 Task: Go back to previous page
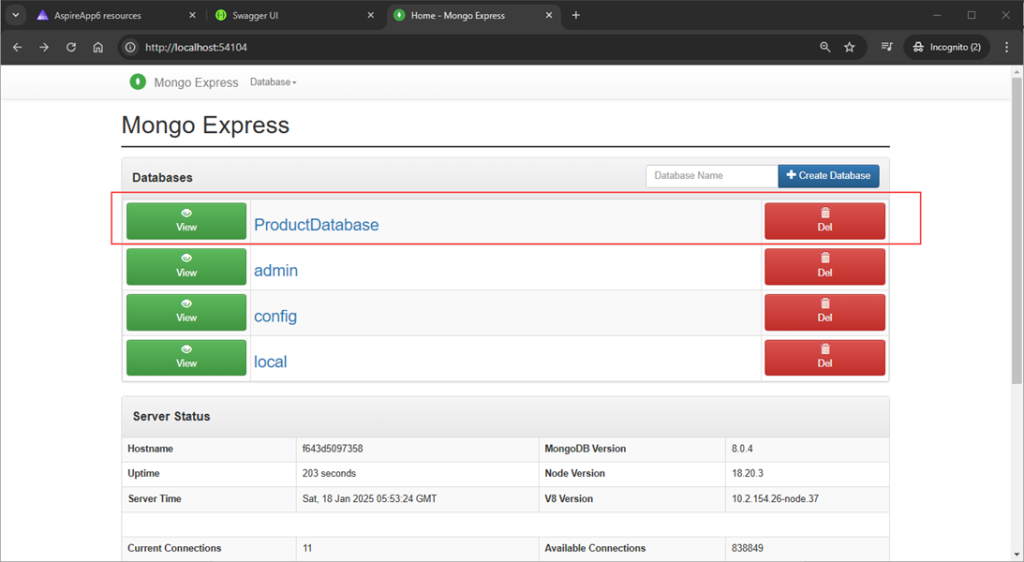pos(18,47)
